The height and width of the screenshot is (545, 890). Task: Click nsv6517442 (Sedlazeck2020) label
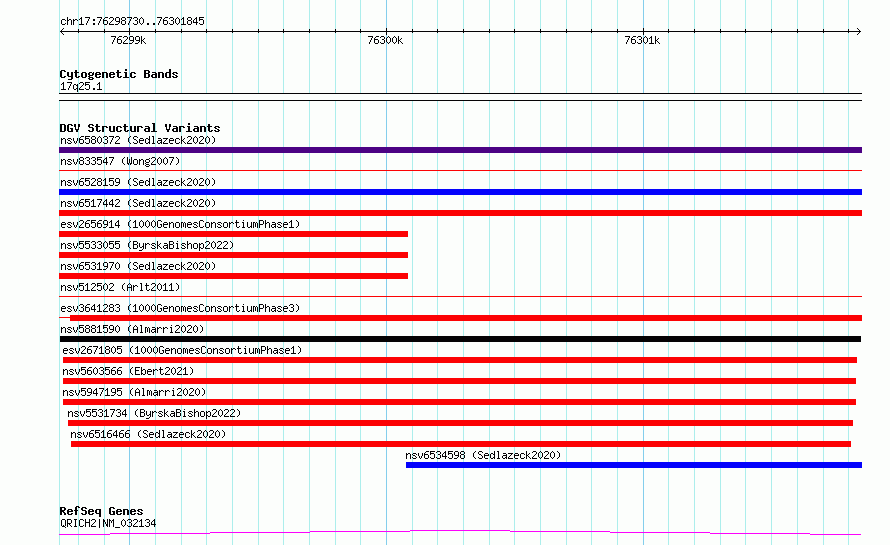pos(138,203)
